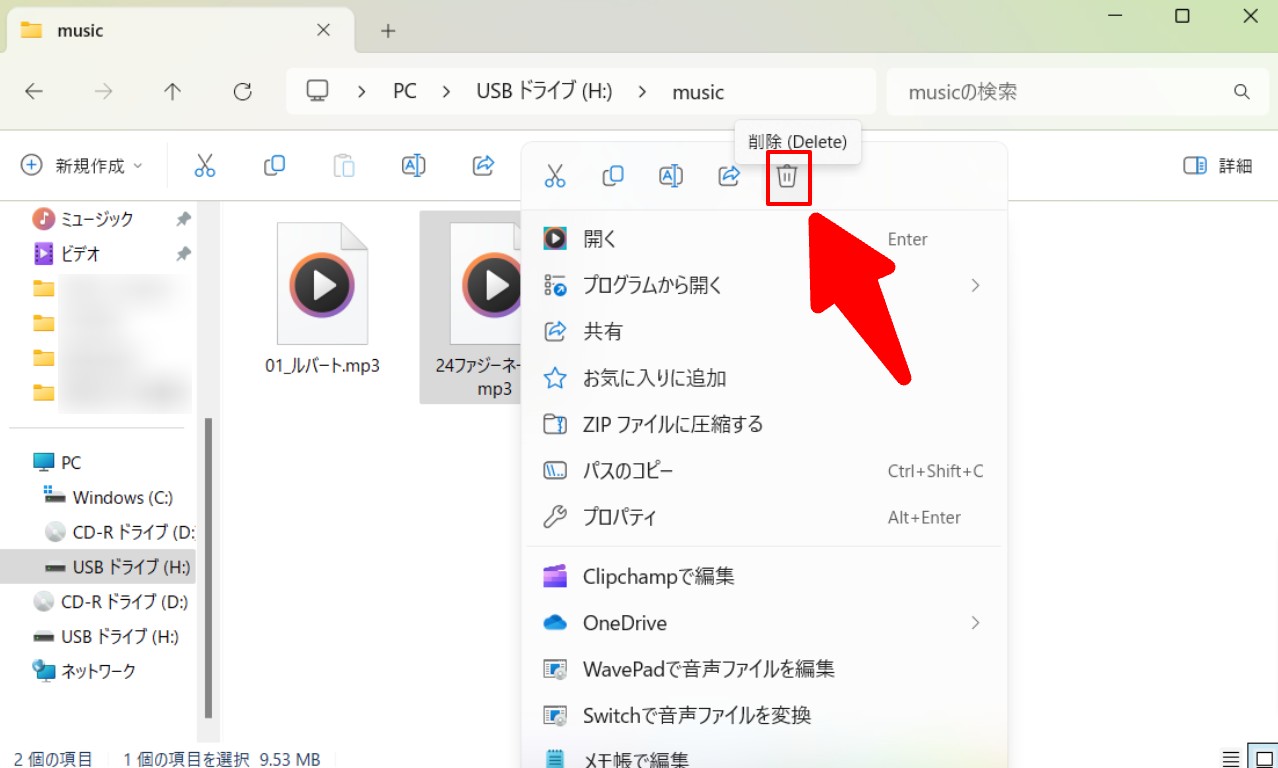This screenshot has width=1278, height=768.
Task: Select indented CD-R ドライブ under PC
Action: pyautogui.click(x=119, y=532)
